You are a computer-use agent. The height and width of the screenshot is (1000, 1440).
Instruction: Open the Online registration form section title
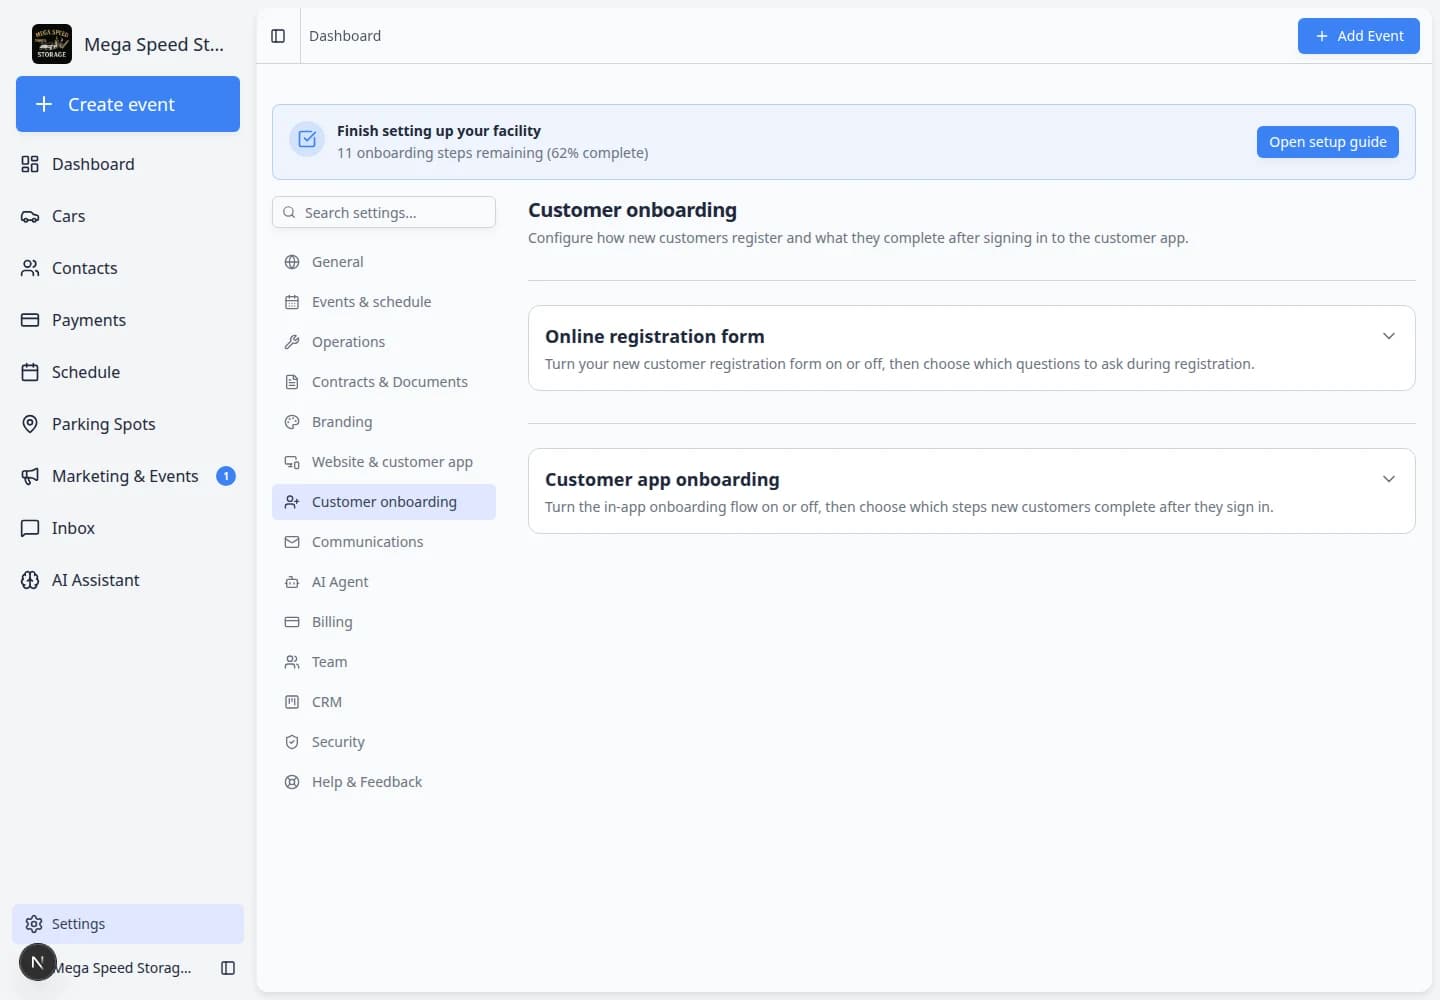655,337
